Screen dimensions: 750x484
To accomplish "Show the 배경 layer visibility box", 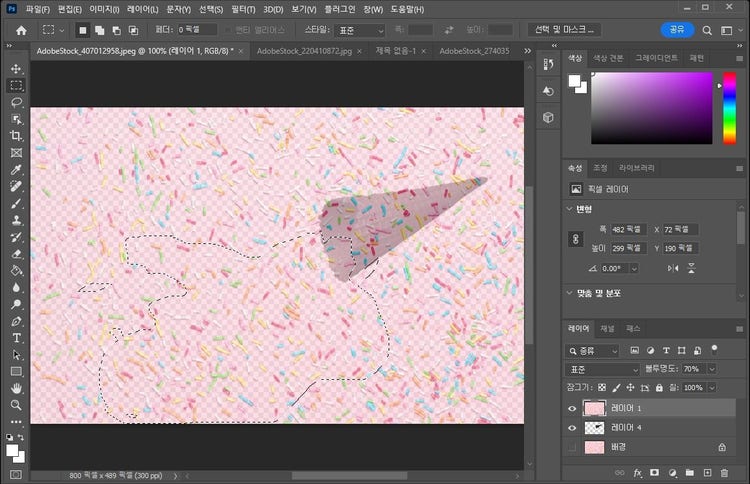I will coord(572,447).
